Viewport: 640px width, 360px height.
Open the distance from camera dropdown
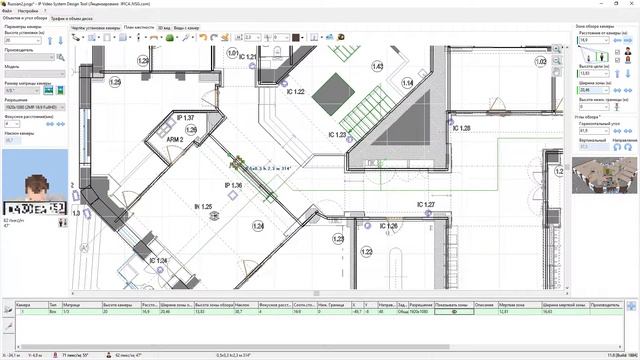tap(606, 40)
